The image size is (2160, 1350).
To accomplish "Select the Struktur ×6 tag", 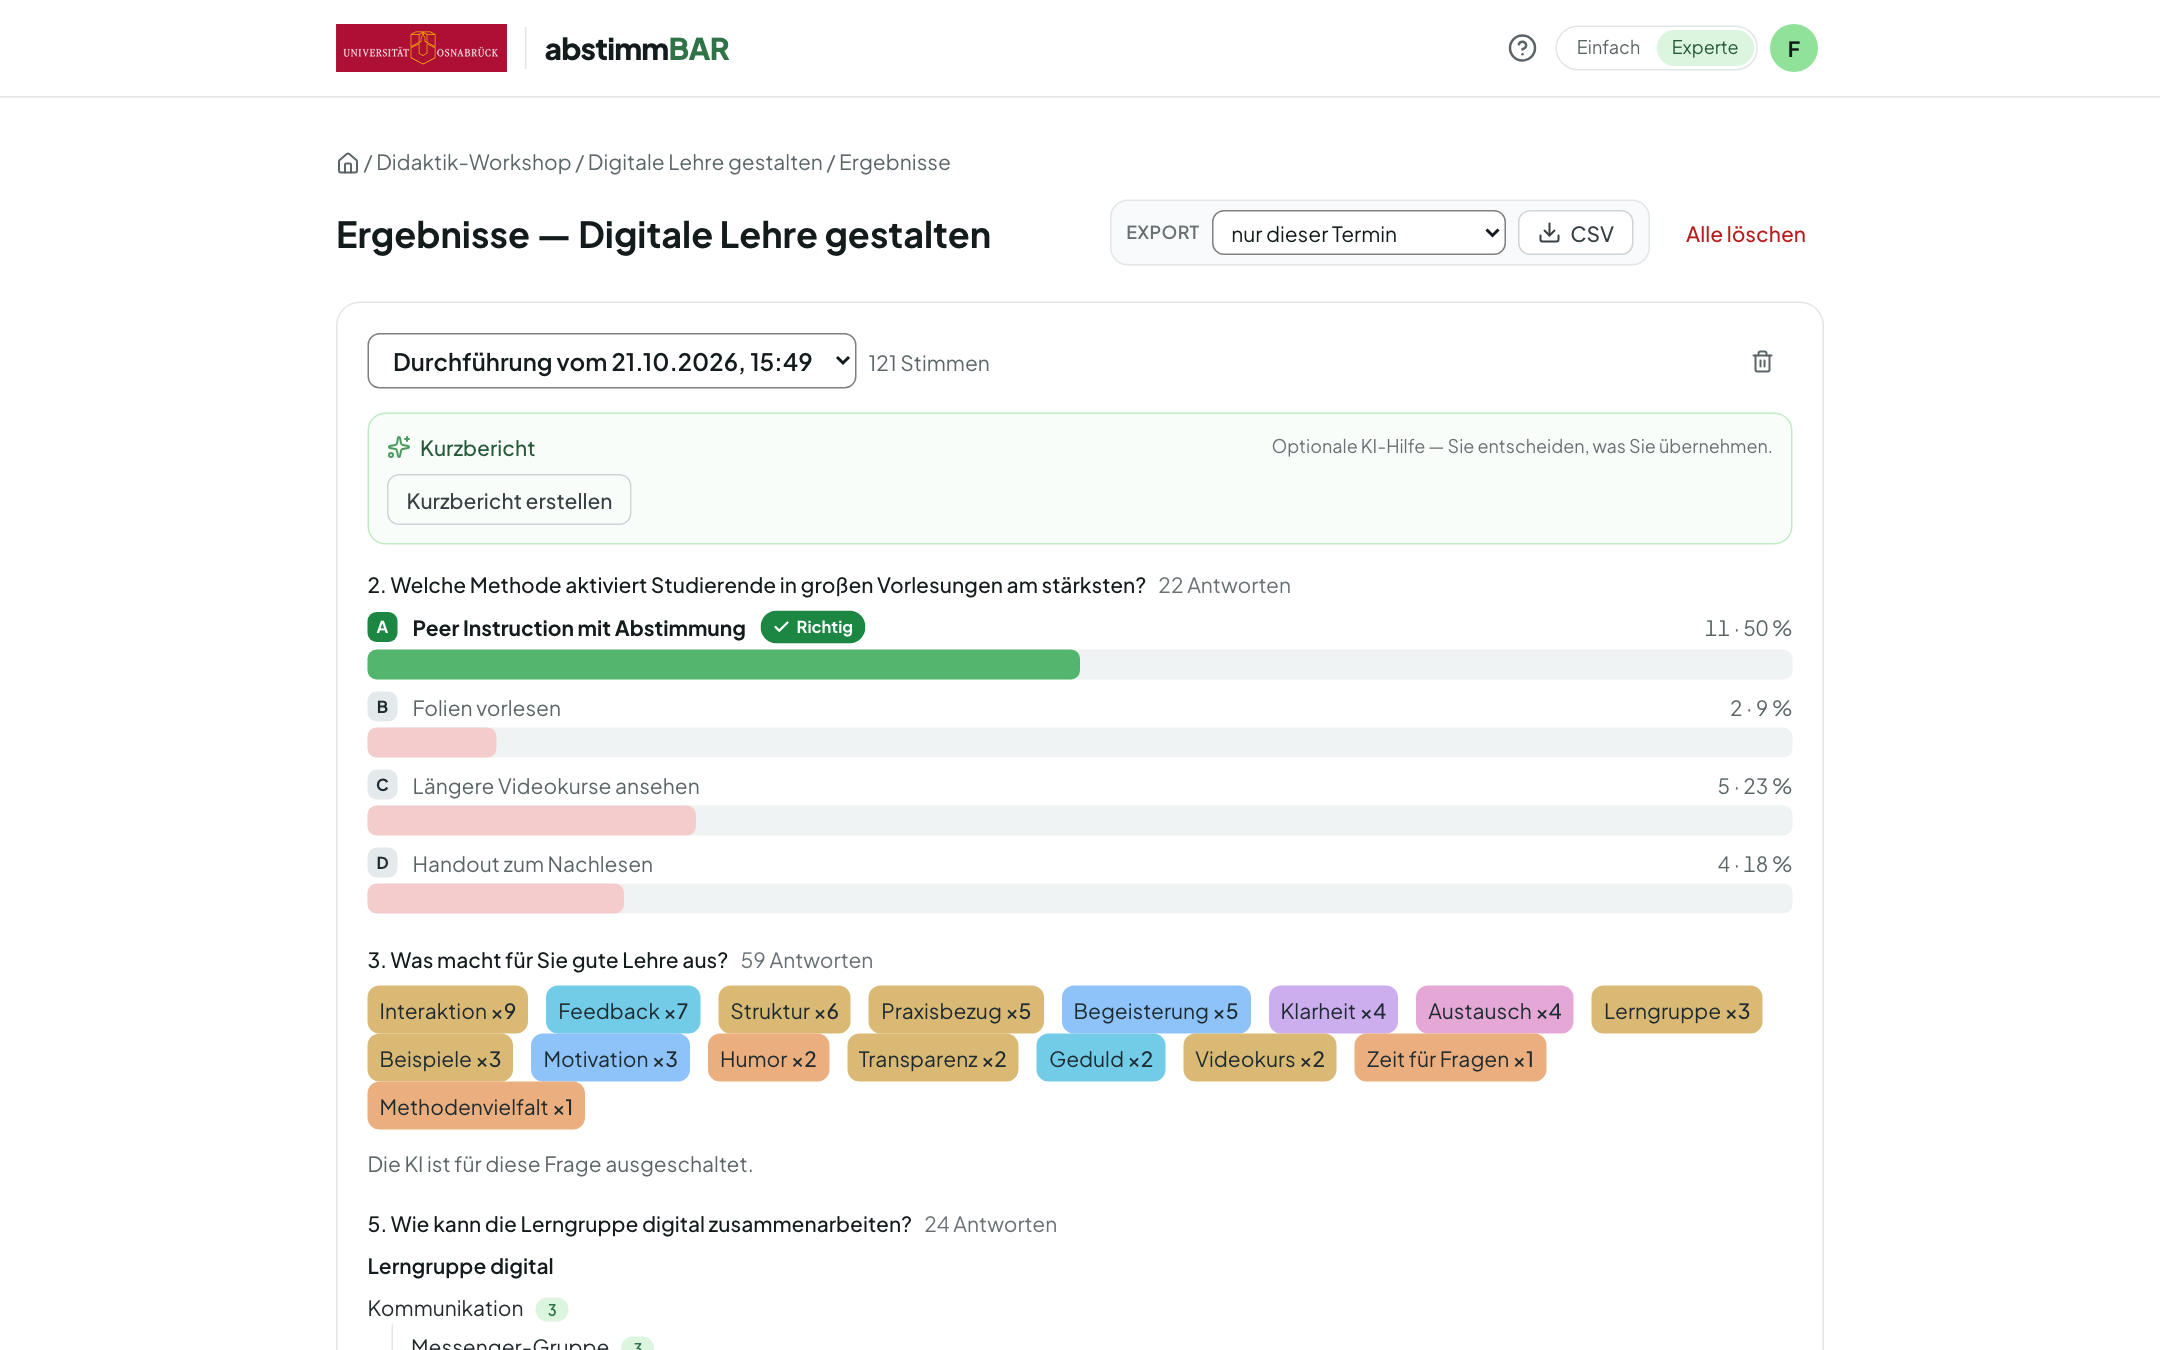I will point(784,1010).
